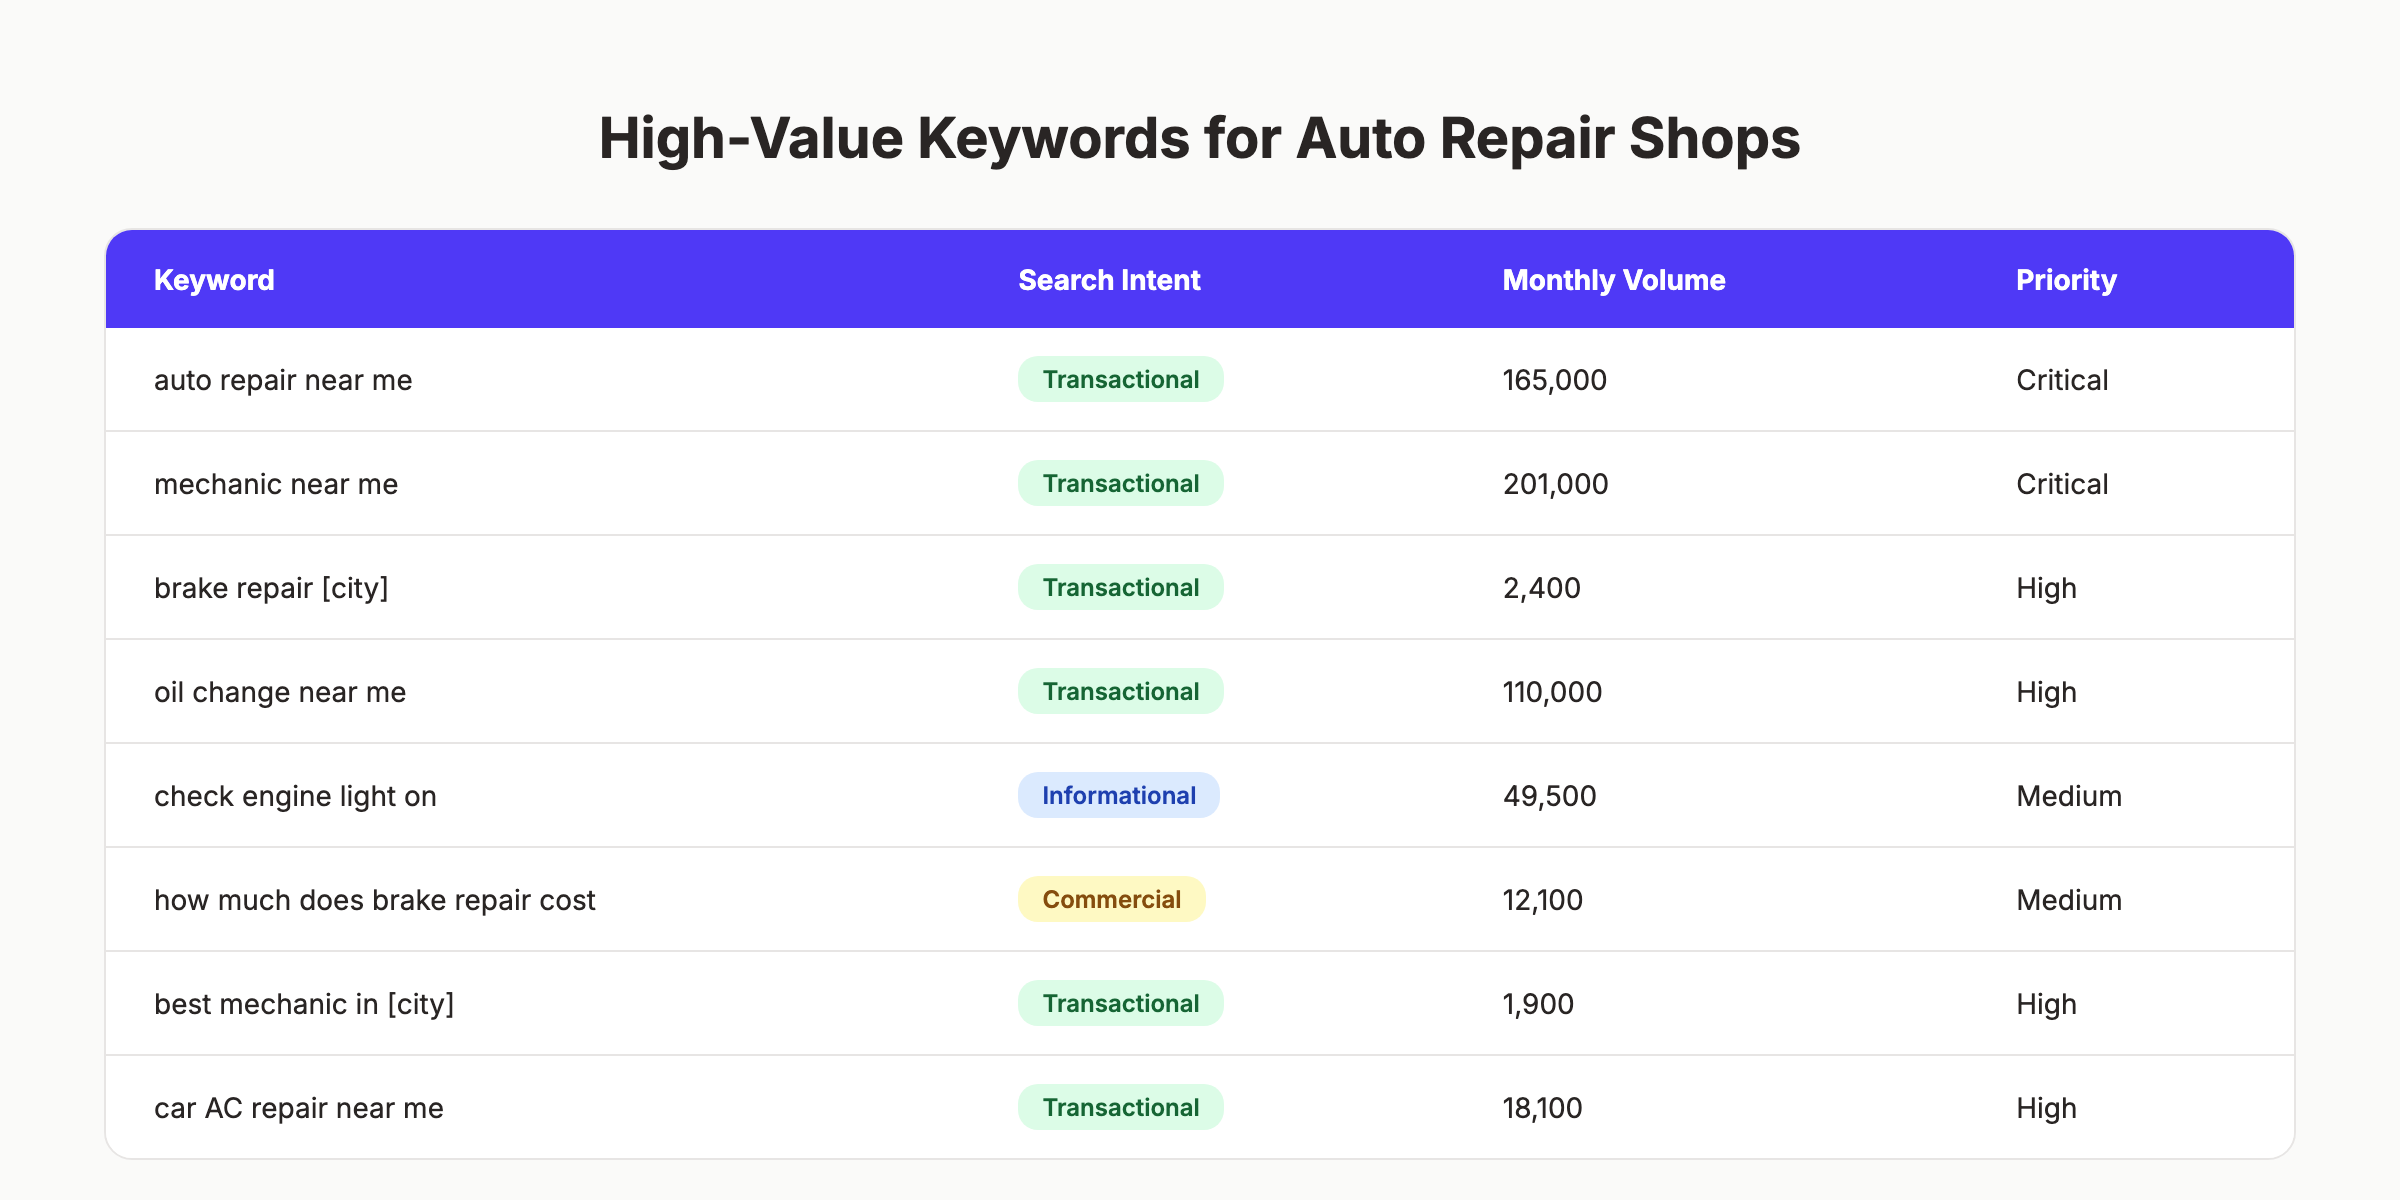2400x1200 pixels.
Task: Select the keyword check engine light on
Action: (294, 795)
